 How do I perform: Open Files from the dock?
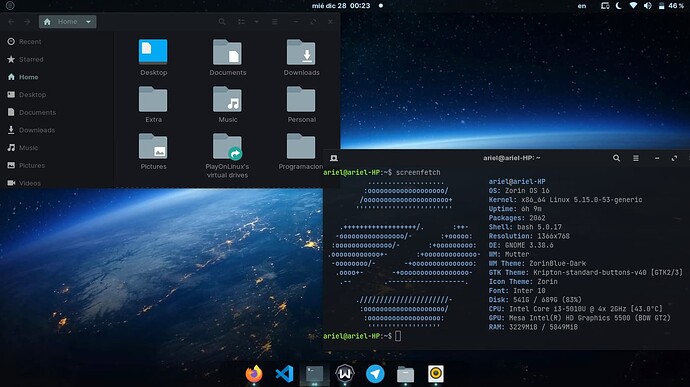pyautogui.click(x=405, y=375)
